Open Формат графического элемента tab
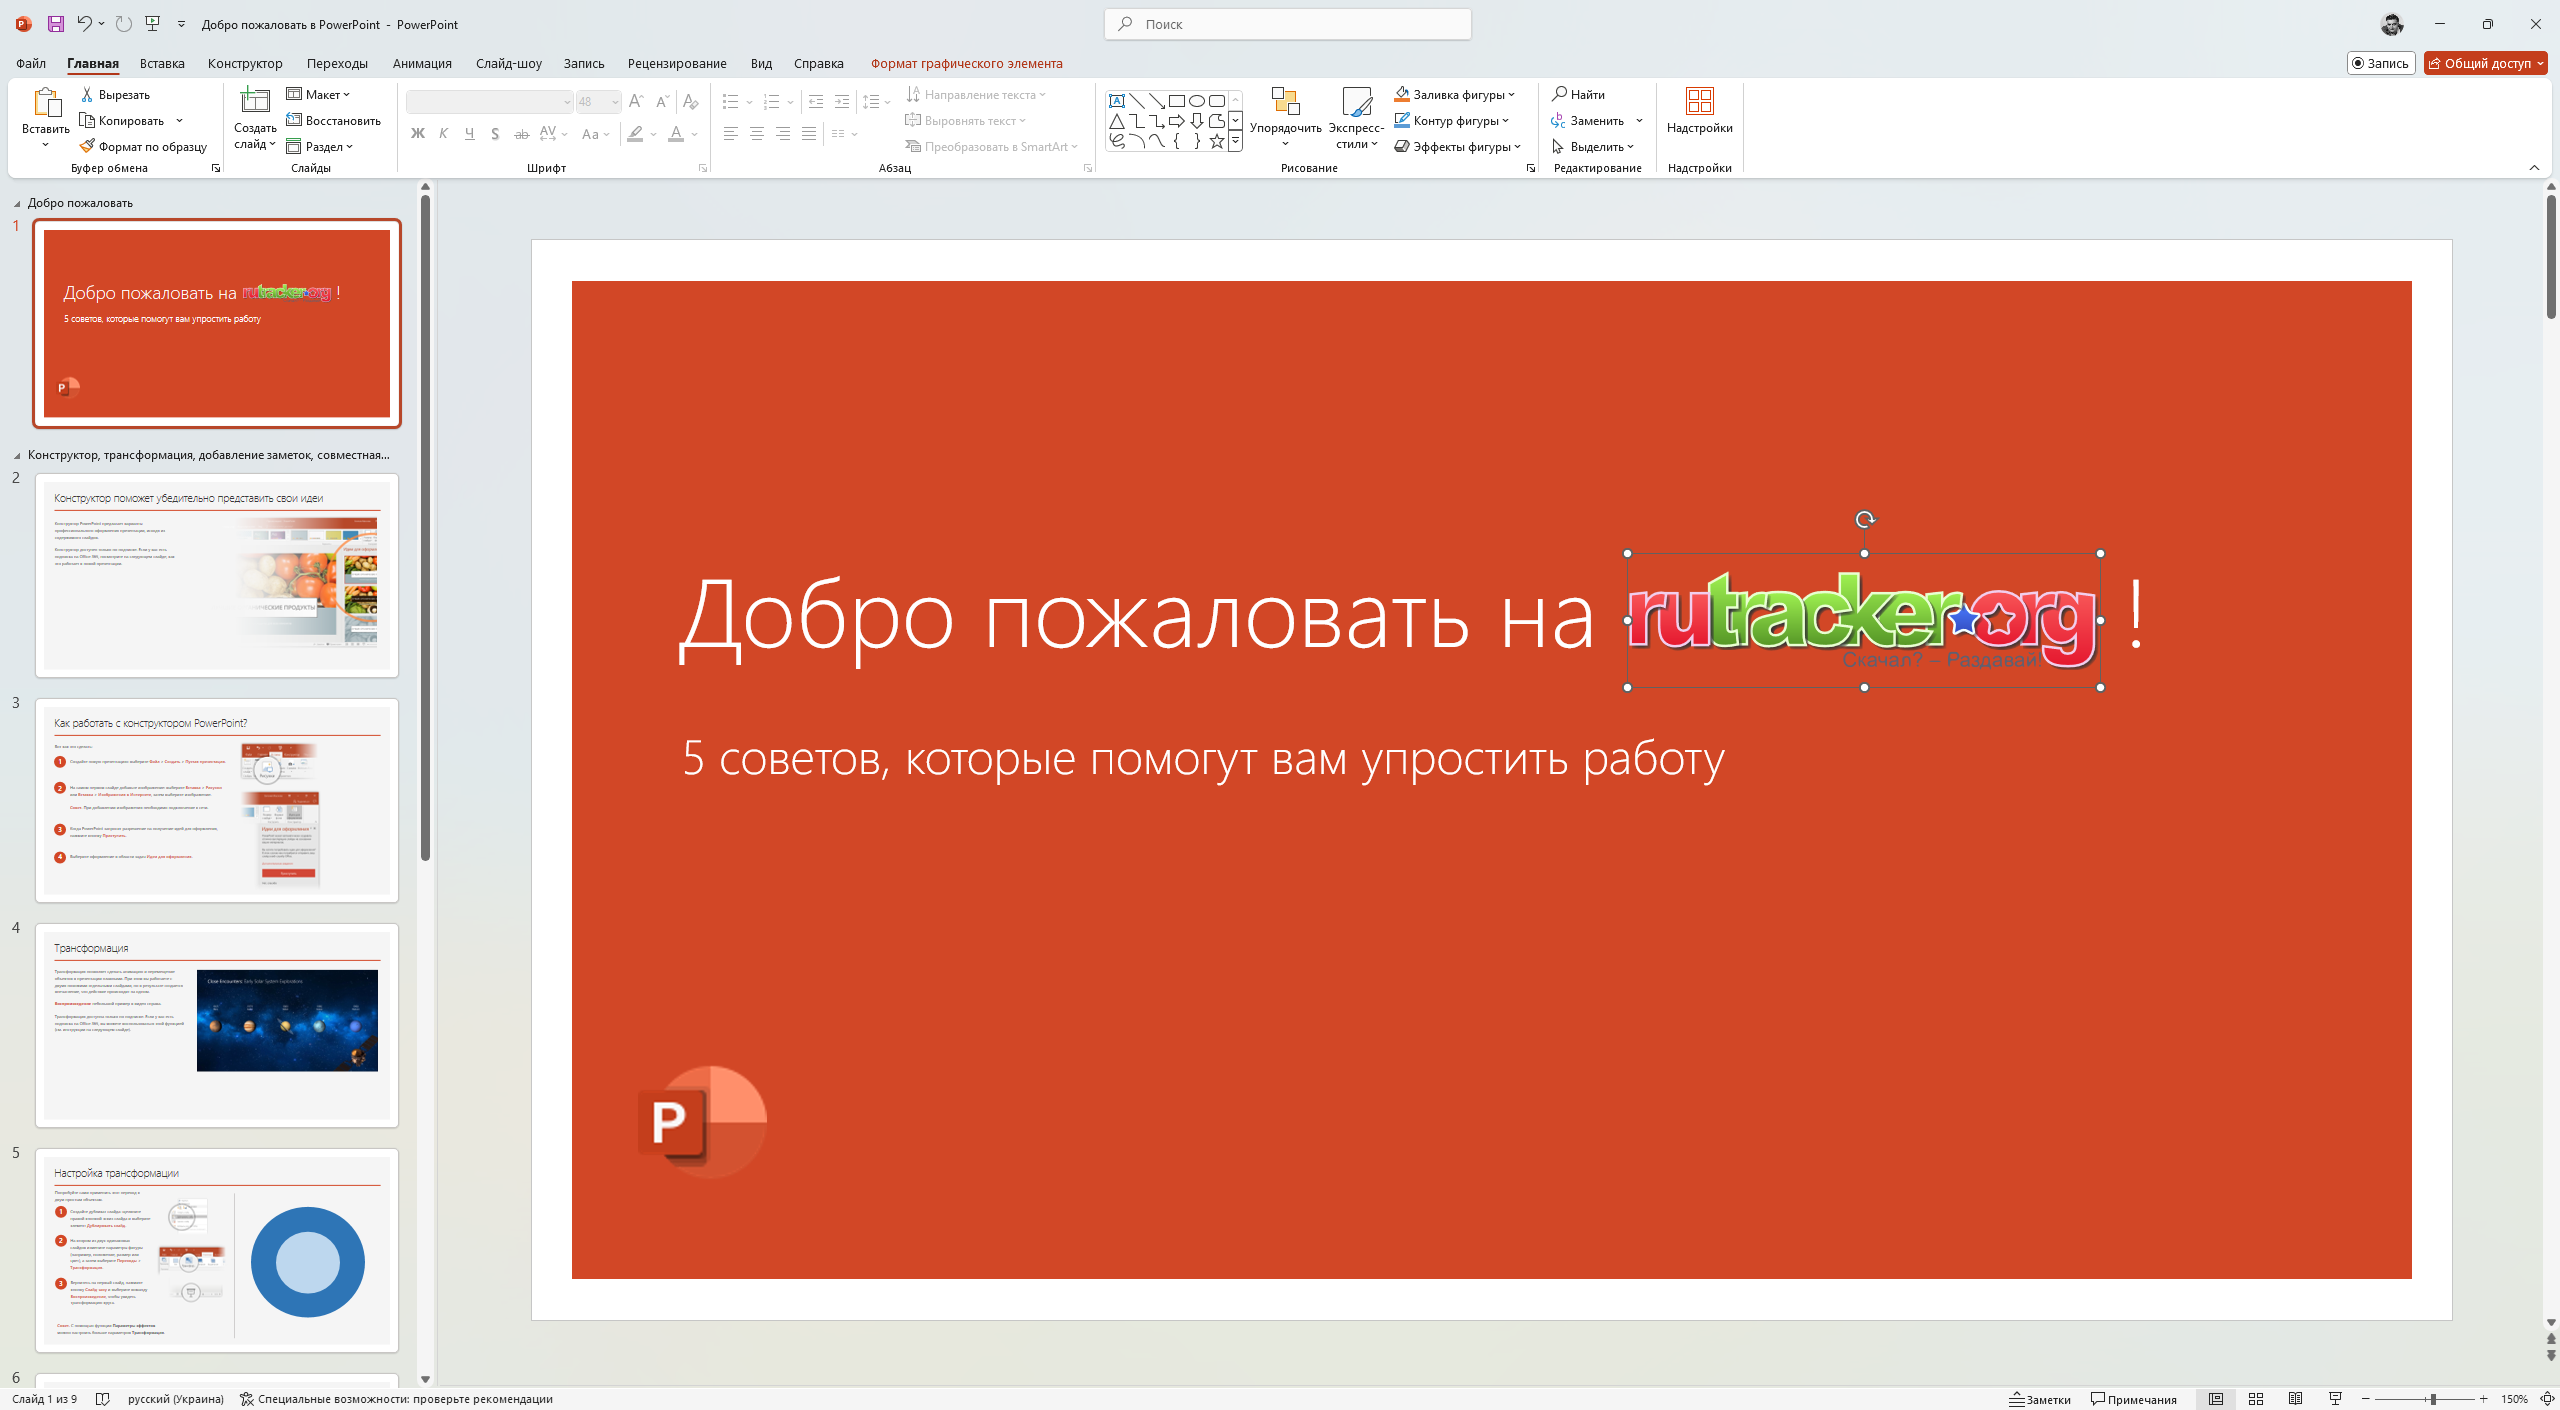The image size is (2560, 1410). coord(966,63)
